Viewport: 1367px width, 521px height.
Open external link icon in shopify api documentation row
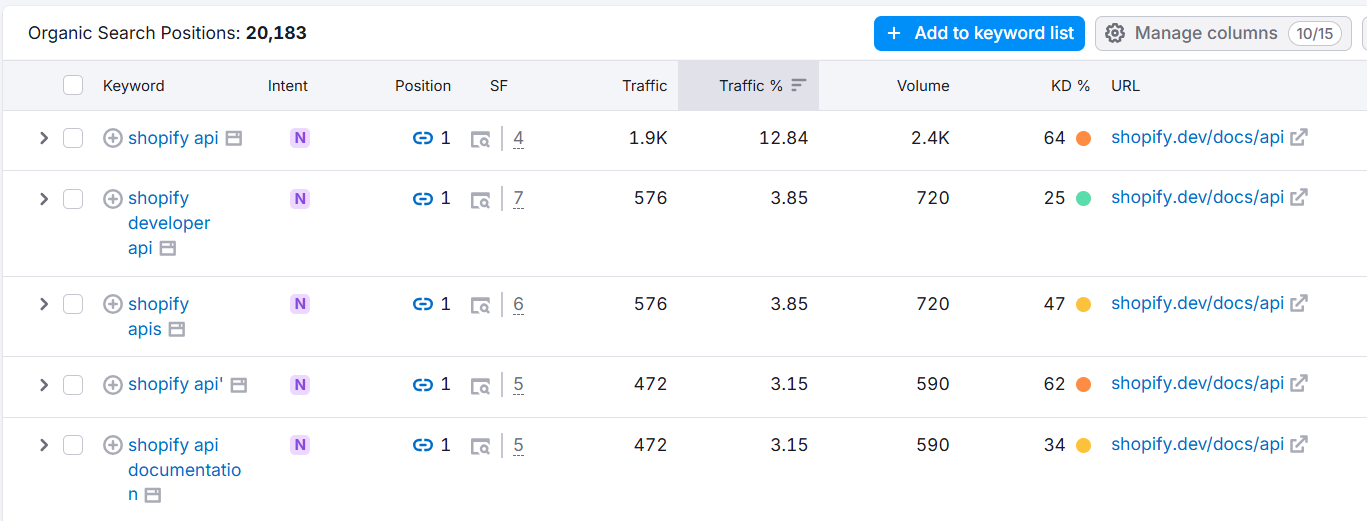[x=1299, y=445]
